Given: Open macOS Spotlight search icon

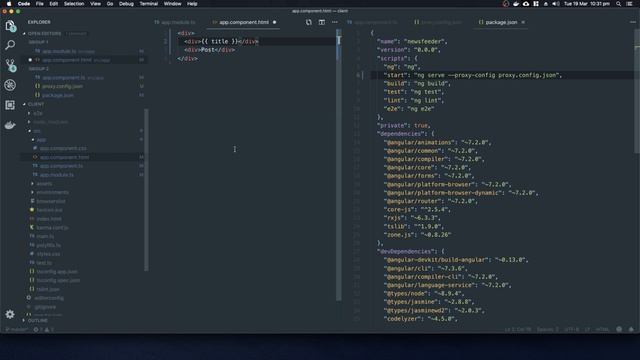Looking at the screenshot, I should (x=618, y=4).
